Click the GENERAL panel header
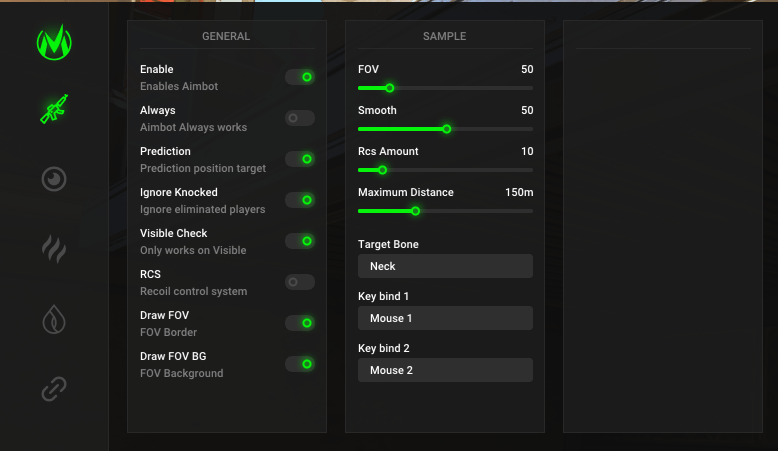The image size is (778, 451). 226,37
